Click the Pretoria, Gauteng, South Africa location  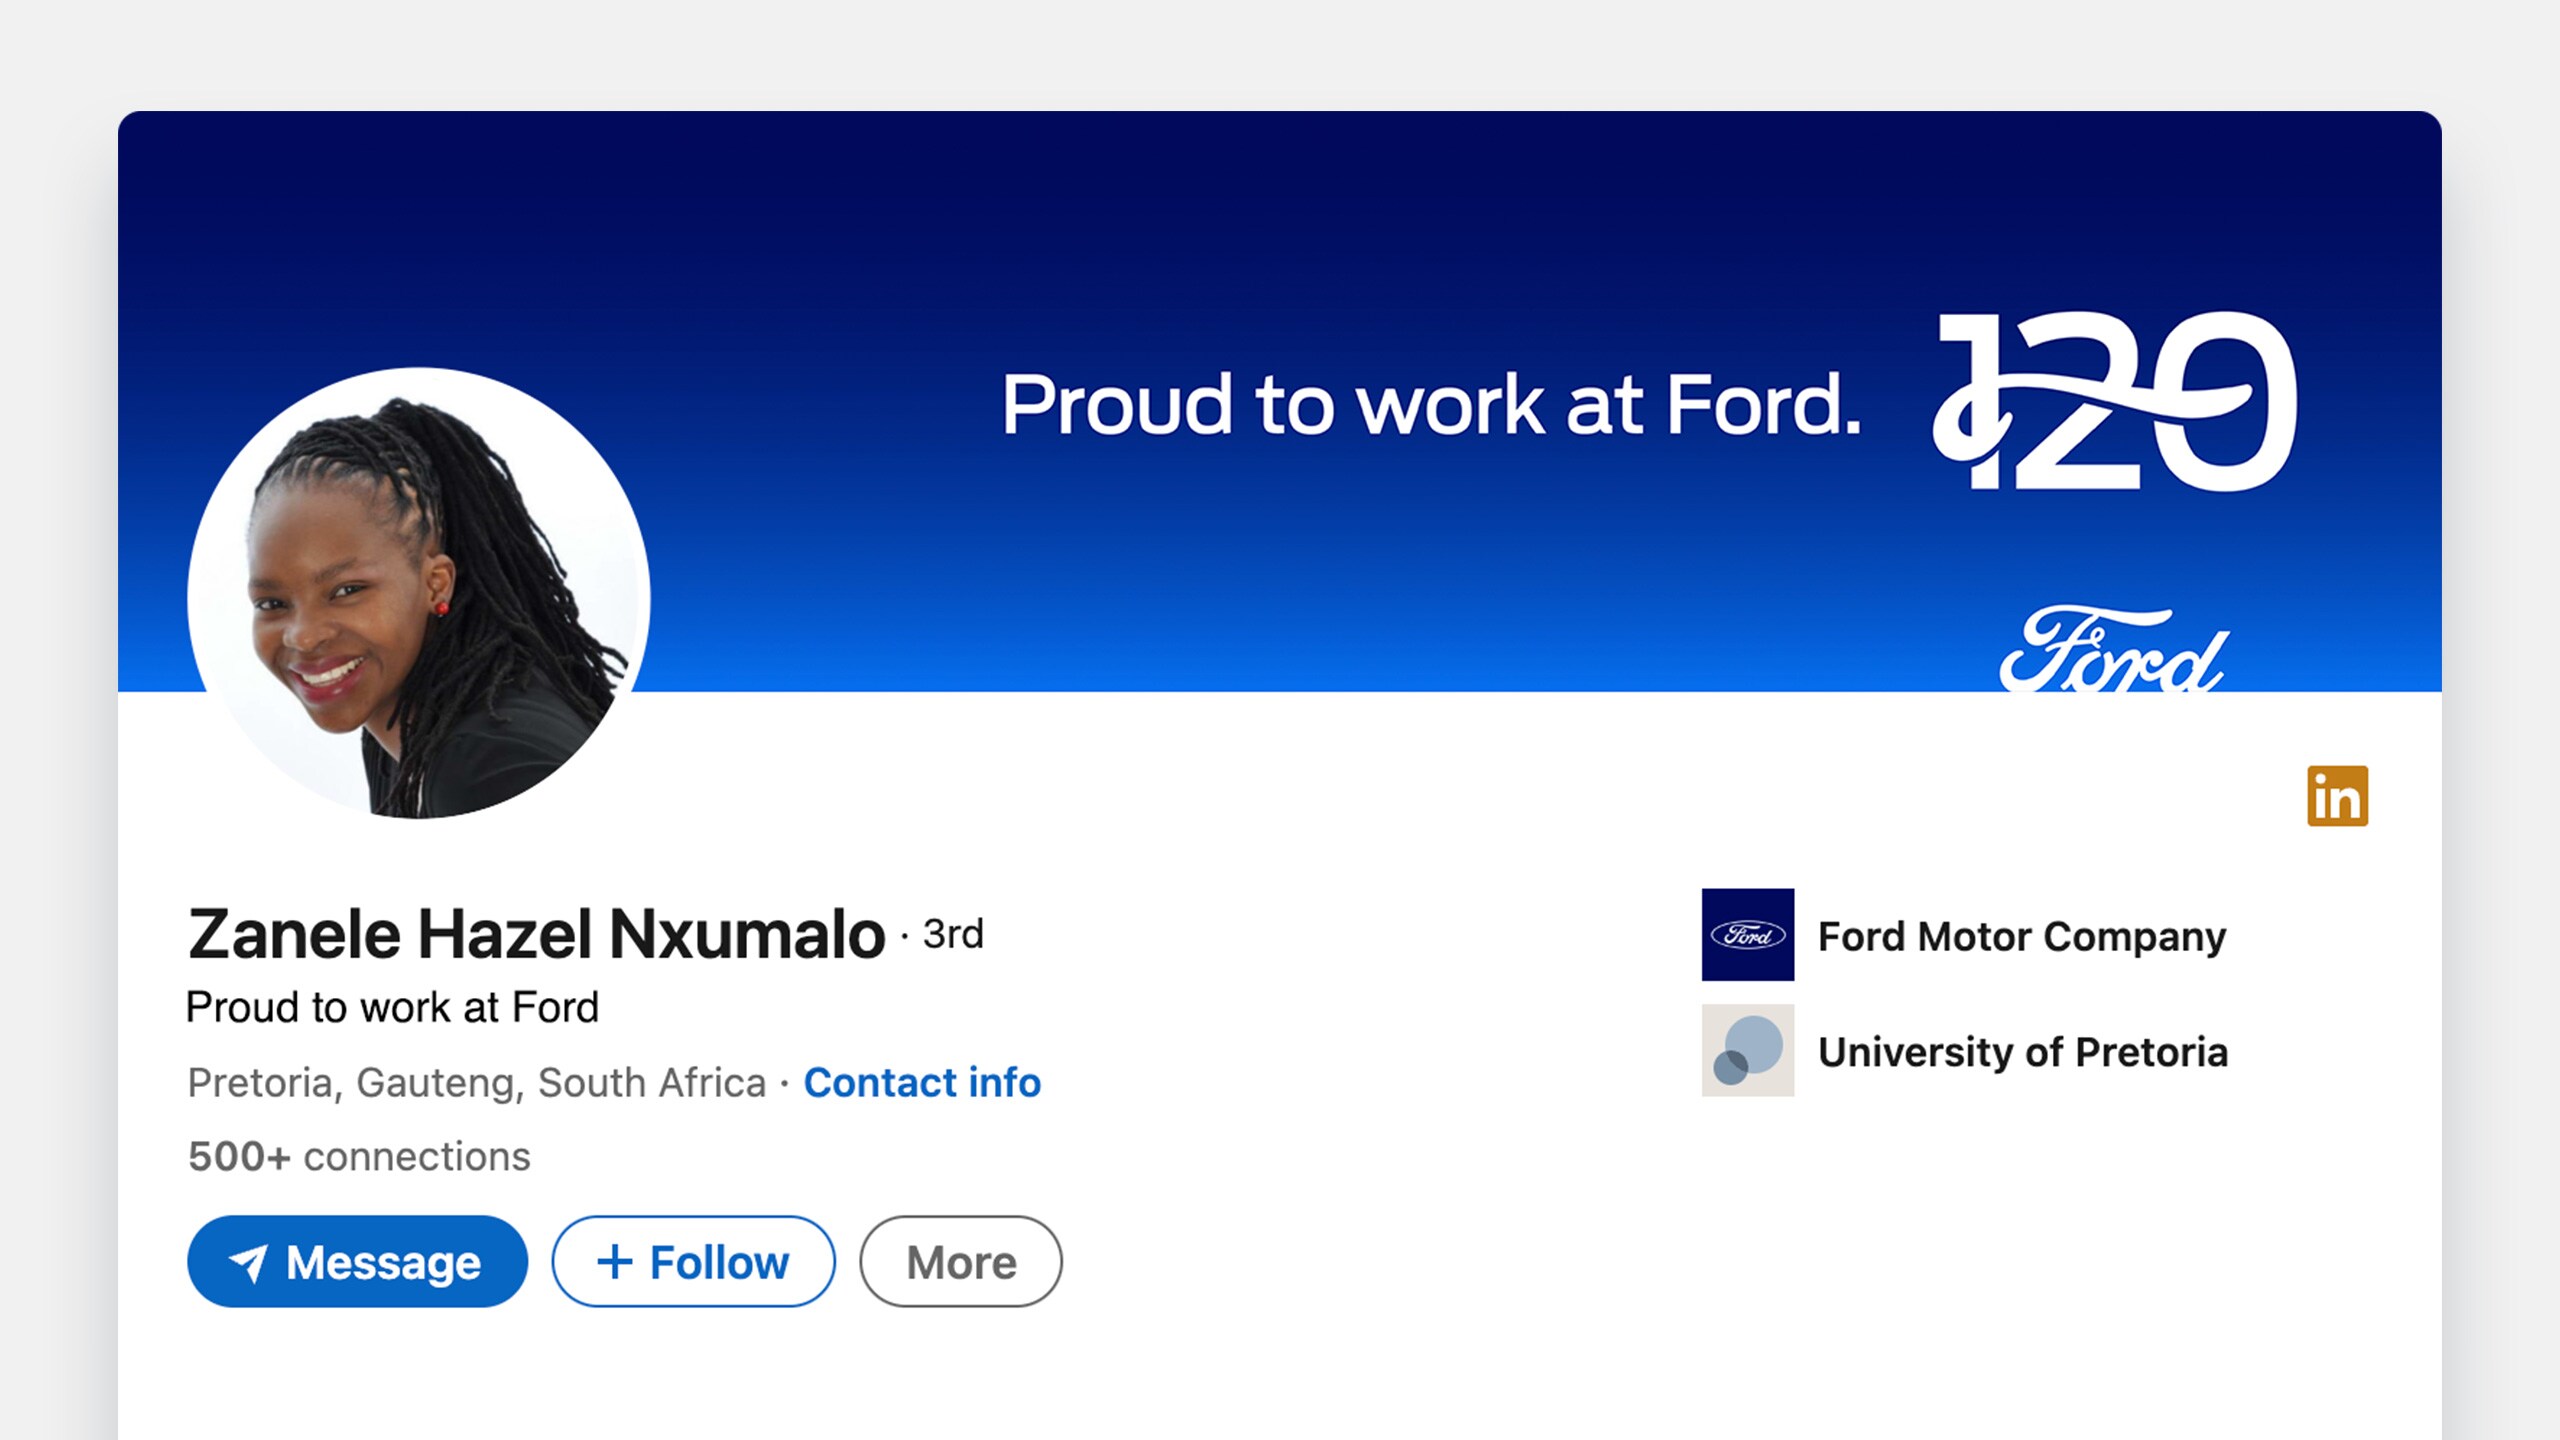[477, 1083]
